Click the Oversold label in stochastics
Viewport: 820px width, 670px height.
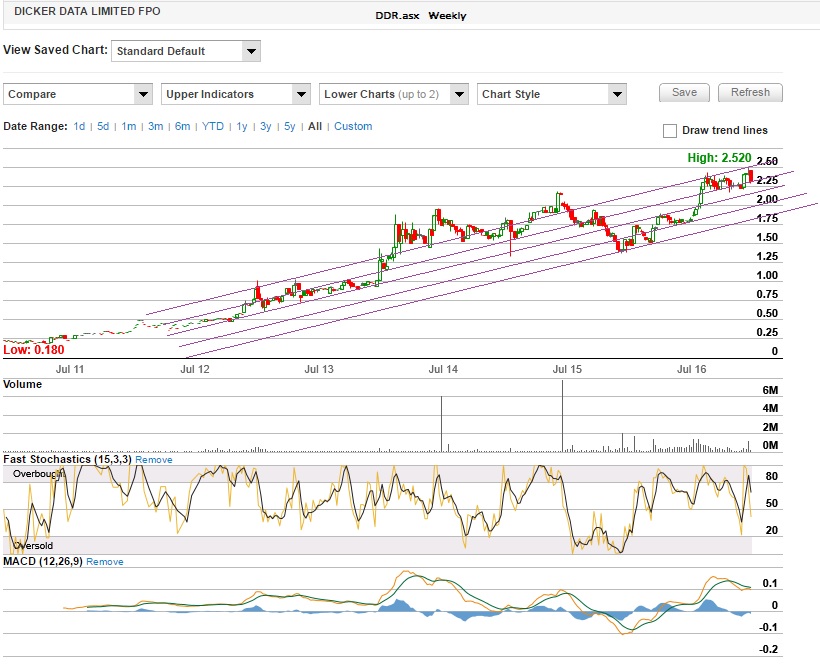coord(32,546)
